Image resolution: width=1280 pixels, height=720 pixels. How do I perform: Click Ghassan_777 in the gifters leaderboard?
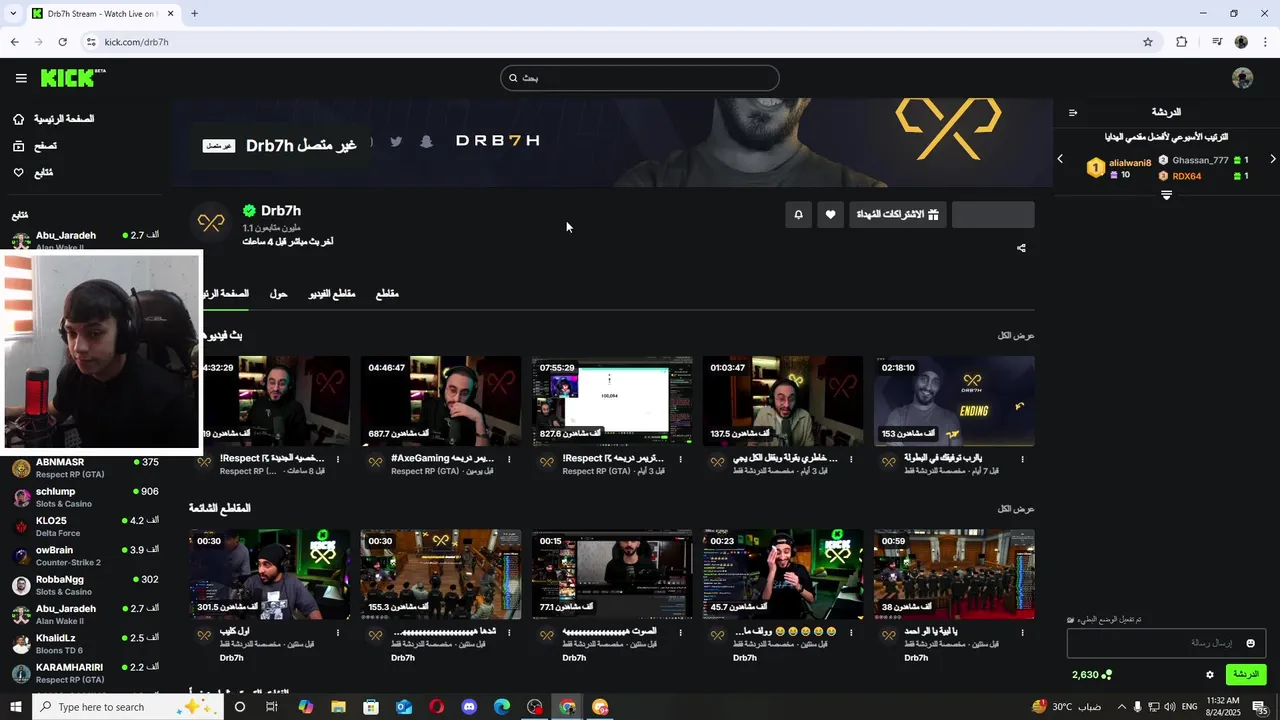[x=1201, y=160]
